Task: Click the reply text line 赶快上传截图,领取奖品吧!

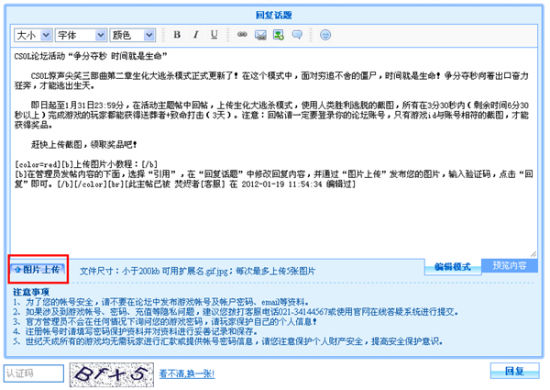Action: (x=84, y=144)
